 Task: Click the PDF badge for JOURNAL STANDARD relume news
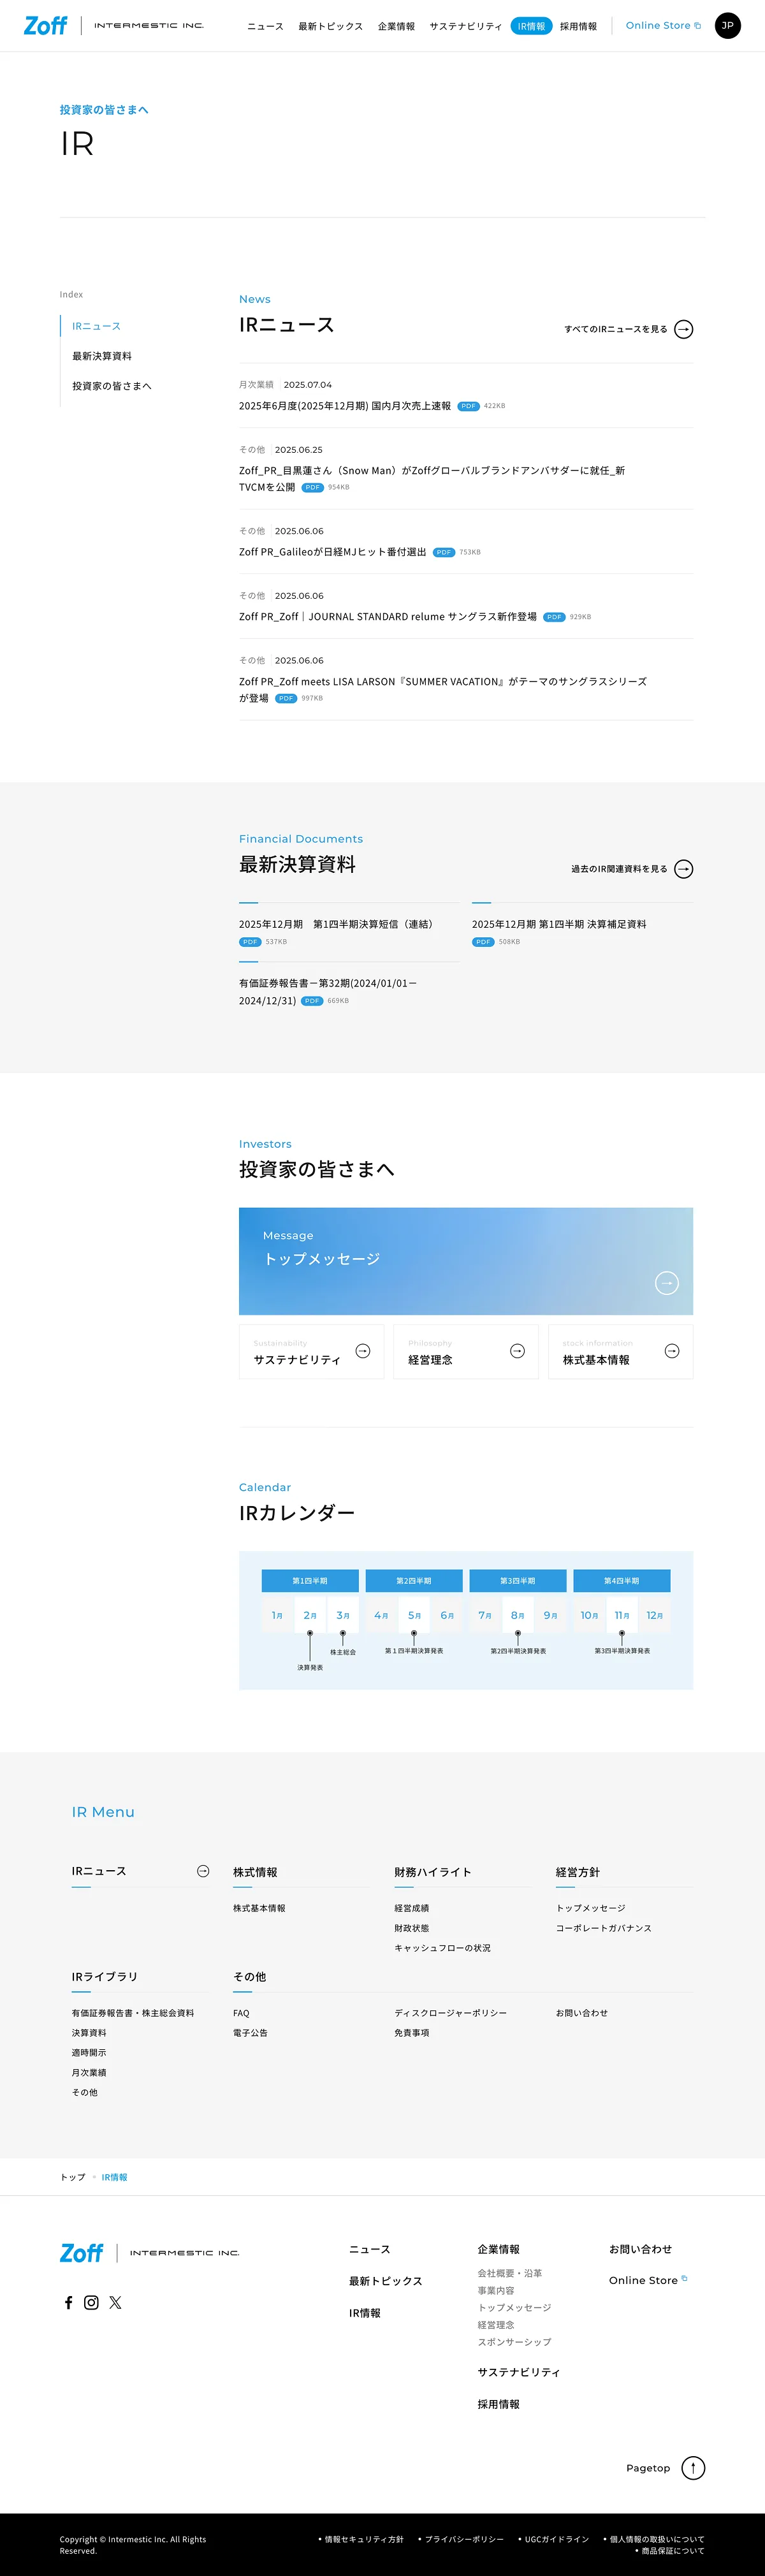pos(554,617)
